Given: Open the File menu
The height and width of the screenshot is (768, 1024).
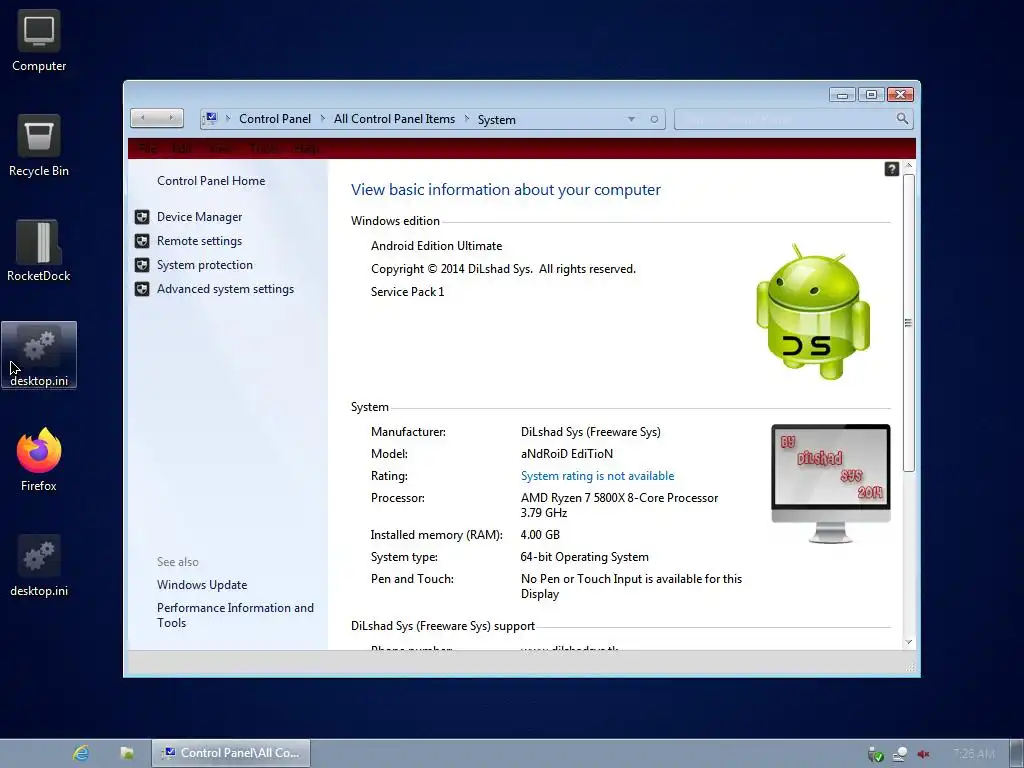Looking at the screenshot, I should tap(148, 149).
